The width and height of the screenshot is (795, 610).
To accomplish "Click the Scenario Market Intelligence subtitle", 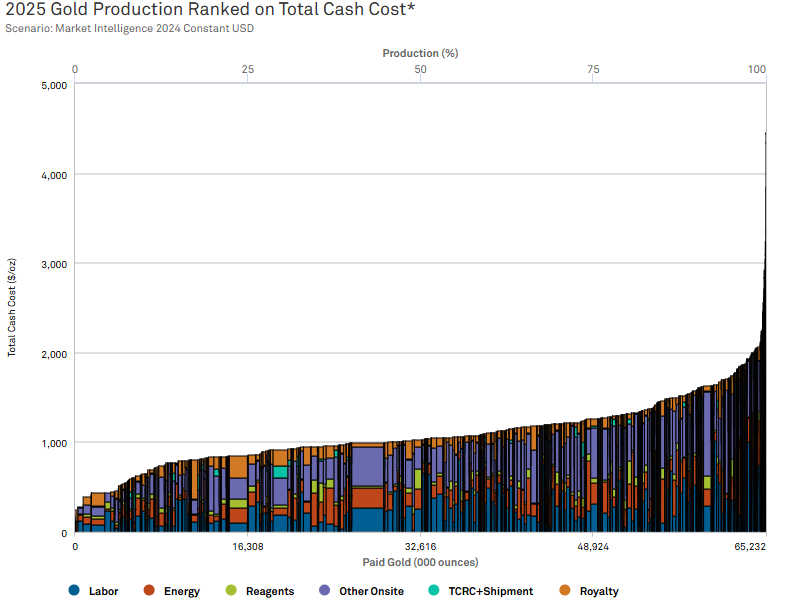I will (130, 28).
